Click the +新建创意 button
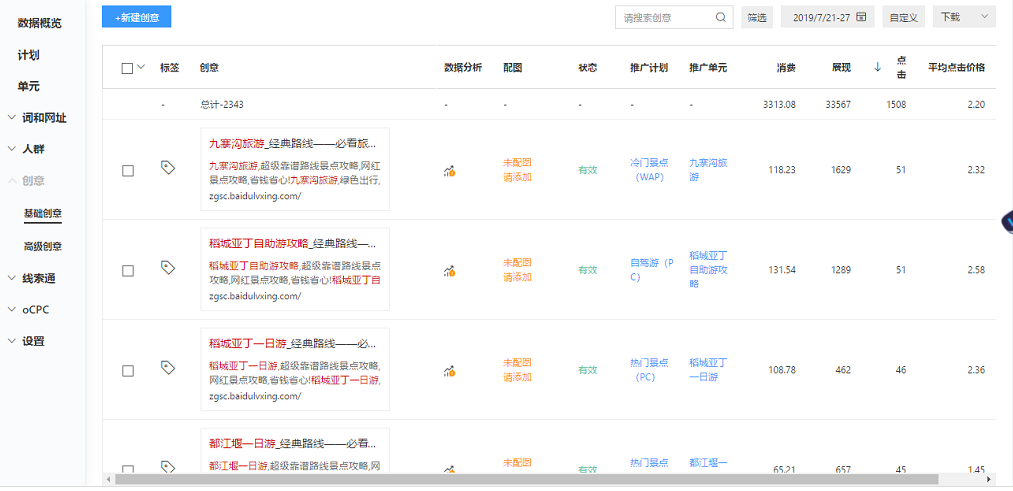The height and width of the screenshot is (491, 1013). [136, 17]
